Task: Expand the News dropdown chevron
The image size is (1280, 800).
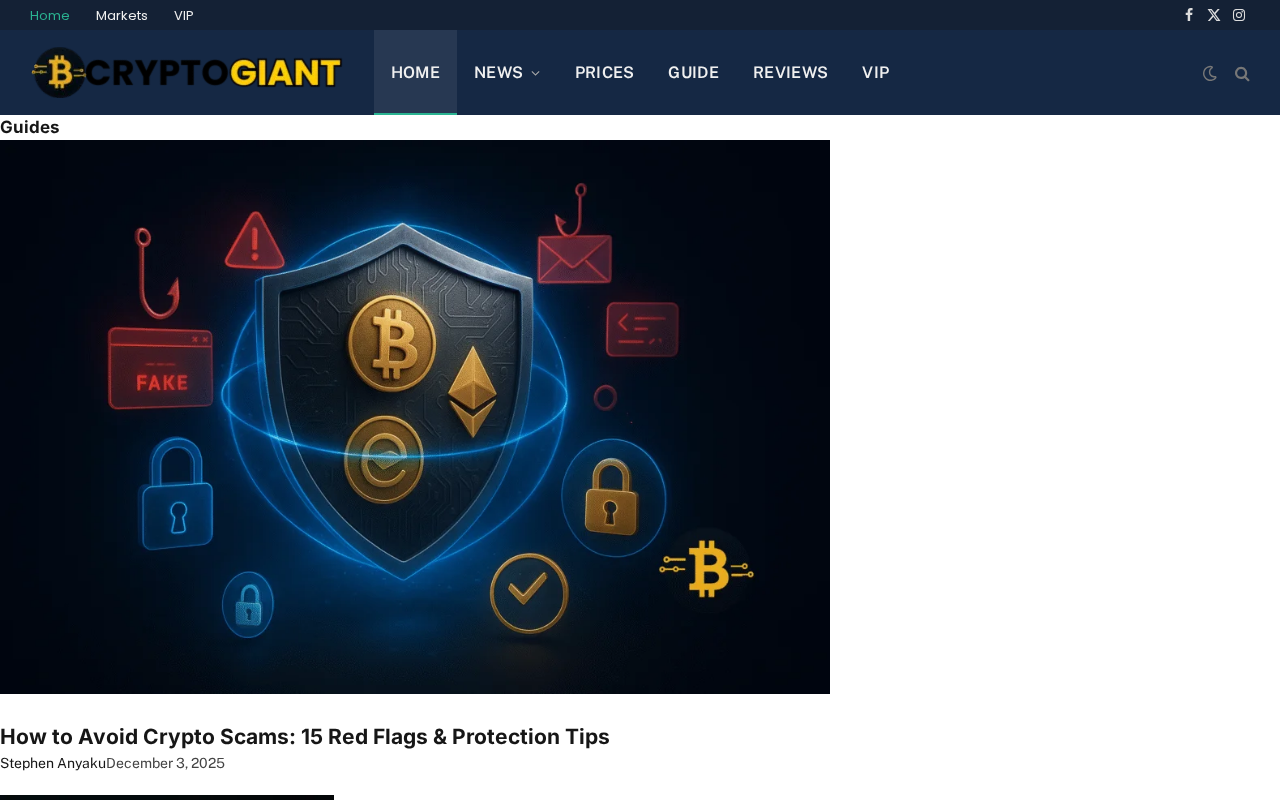Action: click(x=536, y=73)
